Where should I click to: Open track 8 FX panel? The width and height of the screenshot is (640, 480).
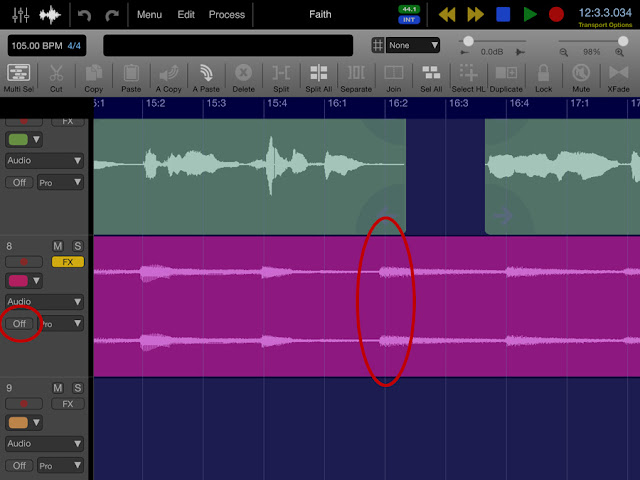(x=68, y=262)
